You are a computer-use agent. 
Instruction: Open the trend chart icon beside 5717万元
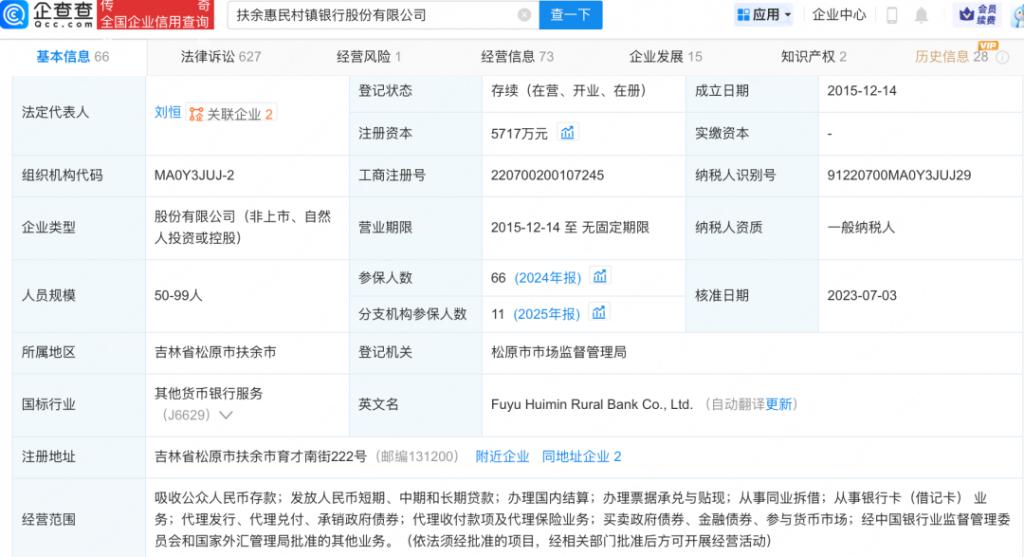tap(567, 132)
